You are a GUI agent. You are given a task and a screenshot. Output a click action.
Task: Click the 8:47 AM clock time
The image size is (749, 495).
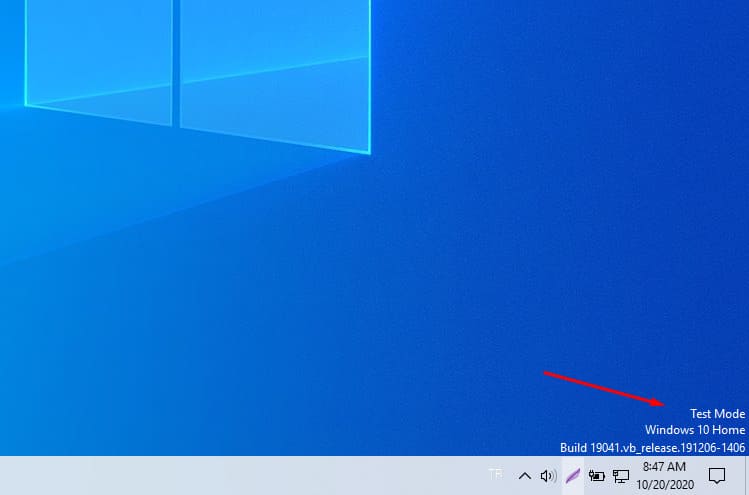click(x=664, y=467)
